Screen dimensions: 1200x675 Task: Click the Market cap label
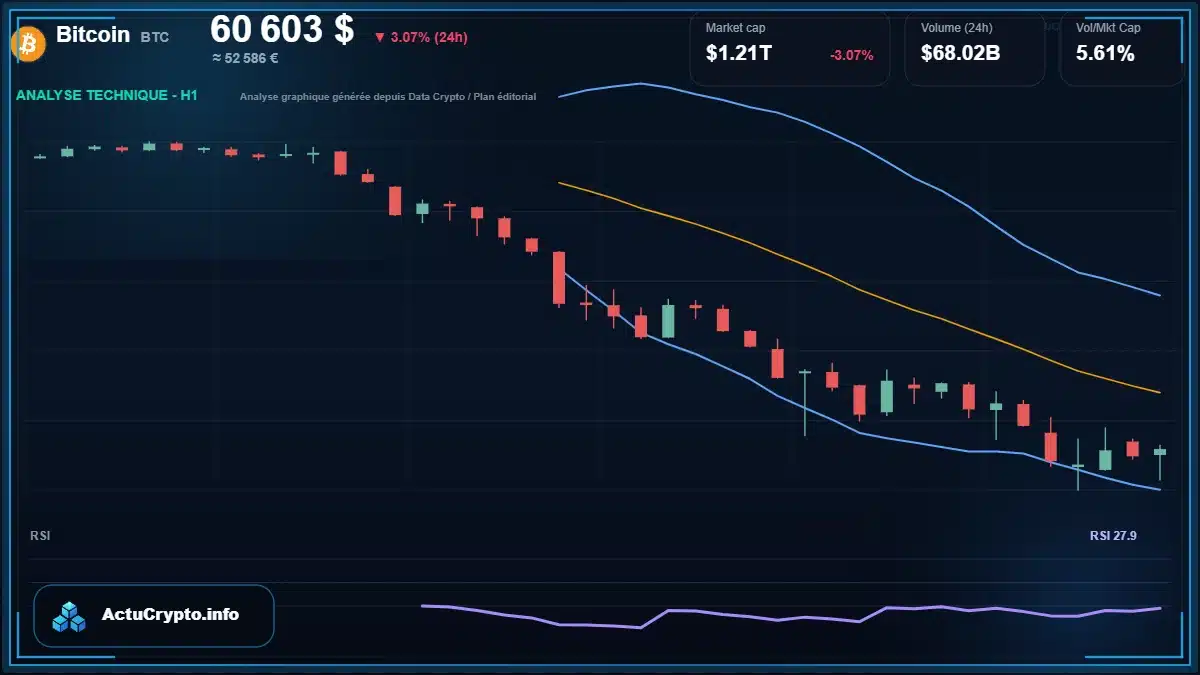(x=735, y=28)
